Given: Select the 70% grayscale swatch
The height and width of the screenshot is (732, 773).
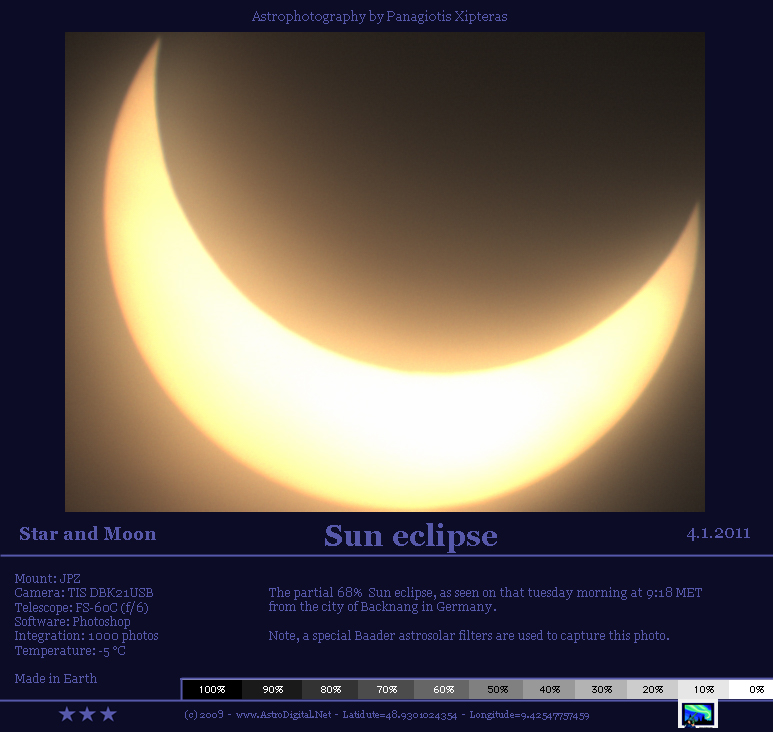Looking at the screenshot, I should coord(385,690).
